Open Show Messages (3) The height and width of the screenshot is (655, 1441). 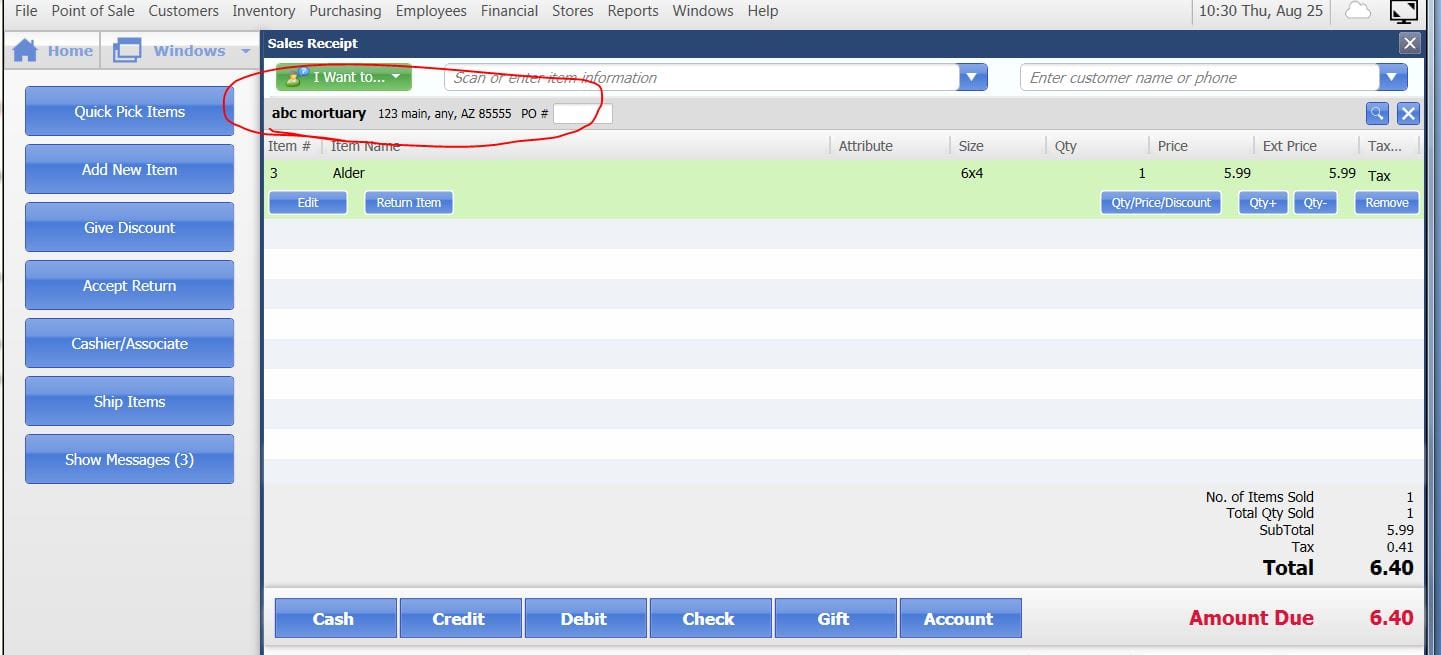pos(128,459)
